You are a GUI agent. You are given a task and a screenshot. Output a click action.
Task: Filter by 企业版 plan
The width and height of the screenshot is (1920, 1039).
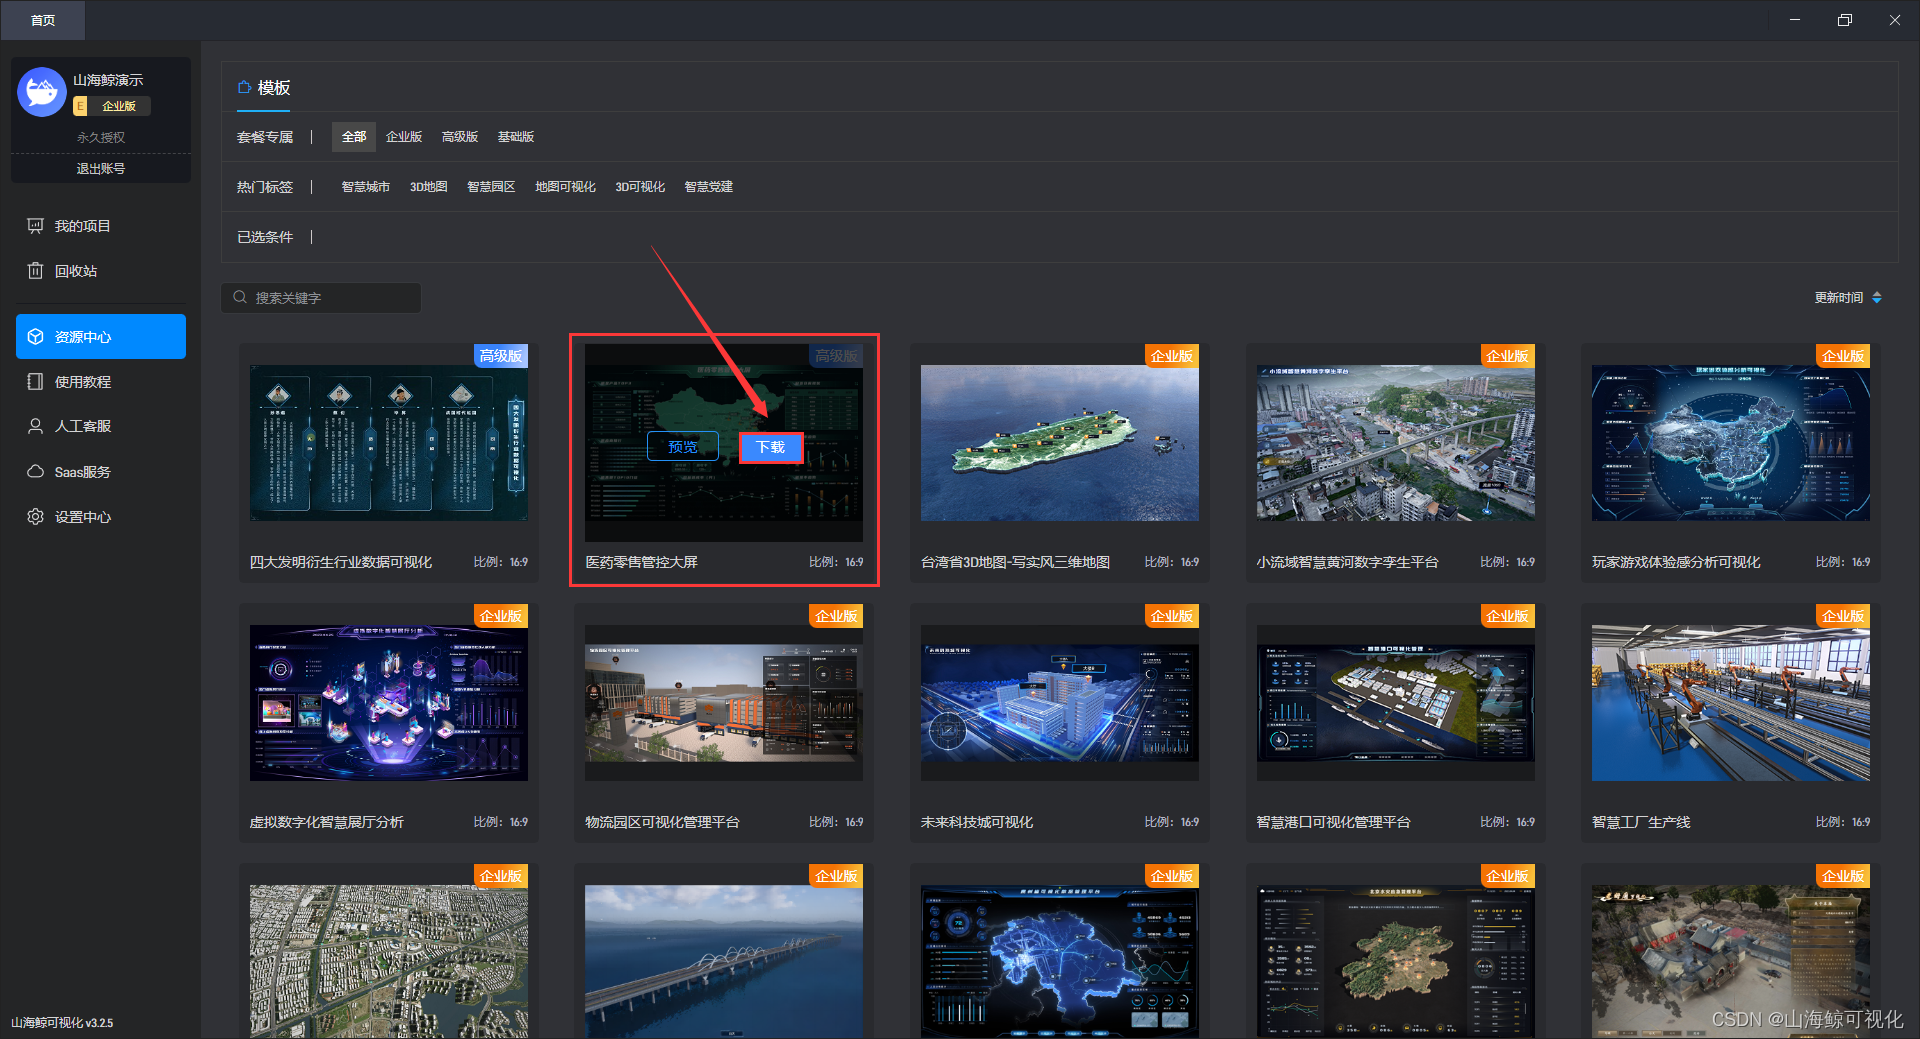click(404, 137)
